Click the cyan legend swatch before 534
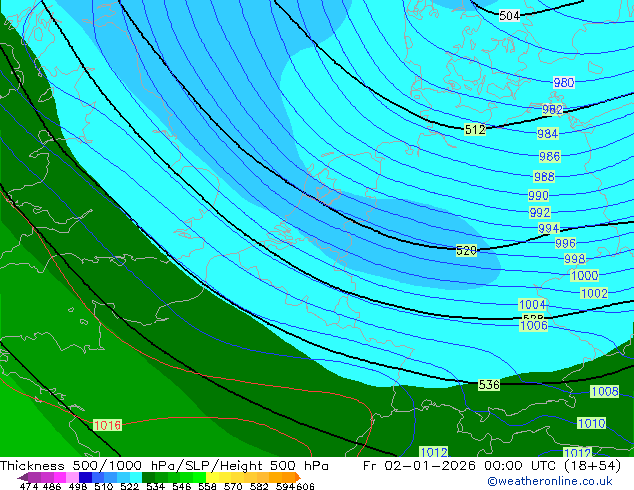 tap(136, 477)
